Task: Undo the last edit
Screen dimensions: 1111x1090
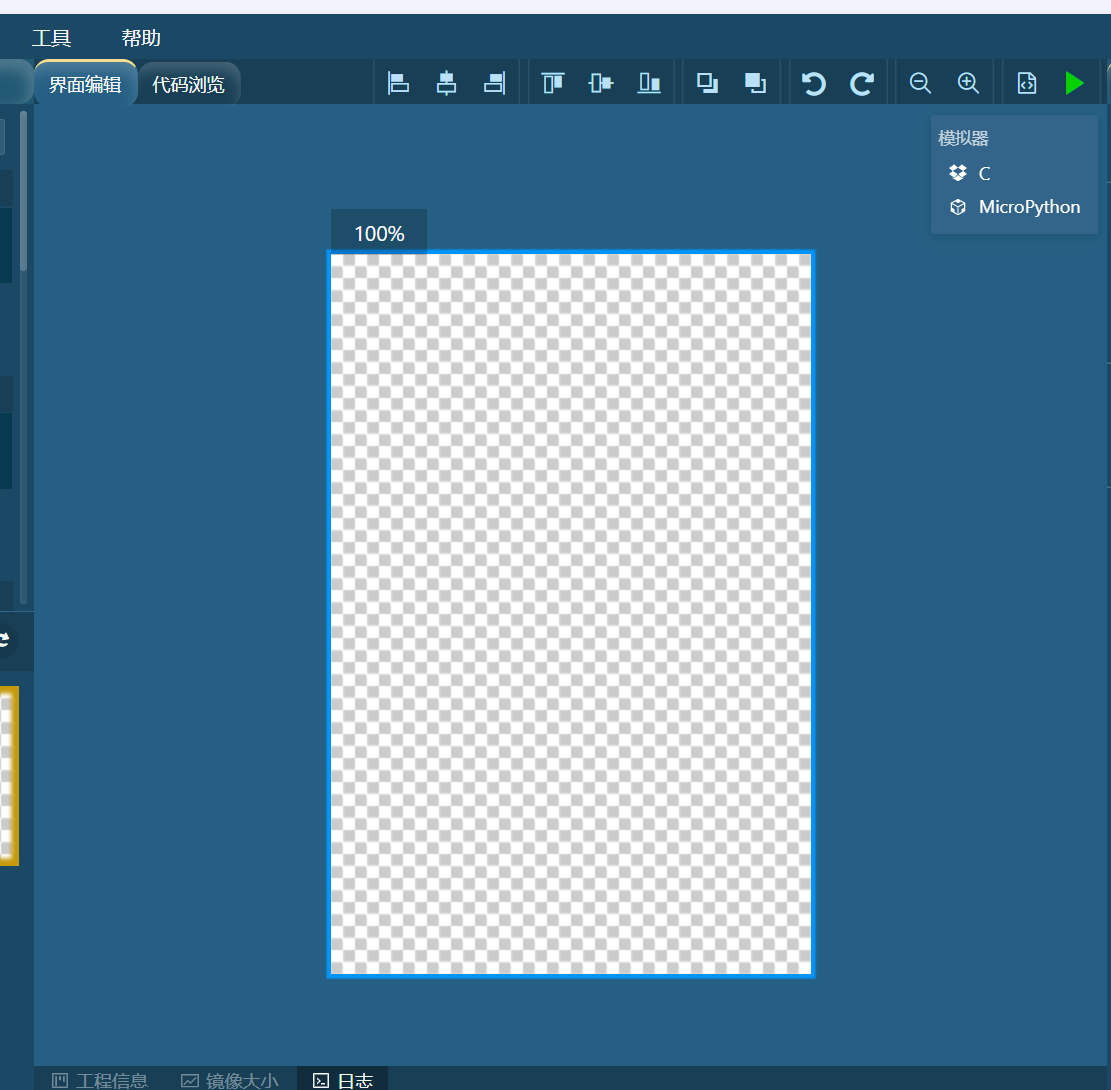Action: tap(814, 83)
